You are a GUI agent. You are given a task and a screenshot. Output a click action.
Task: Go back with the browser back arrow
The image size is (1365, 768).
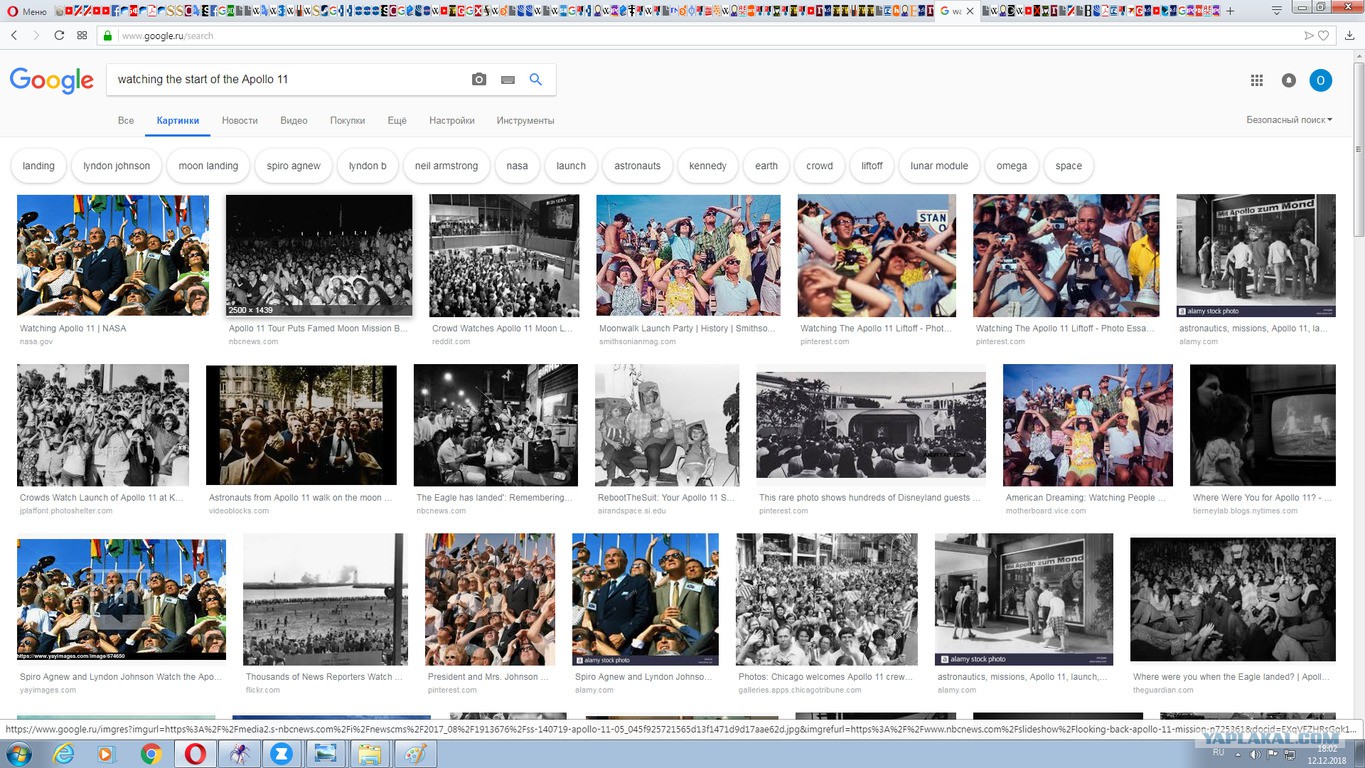14,35
